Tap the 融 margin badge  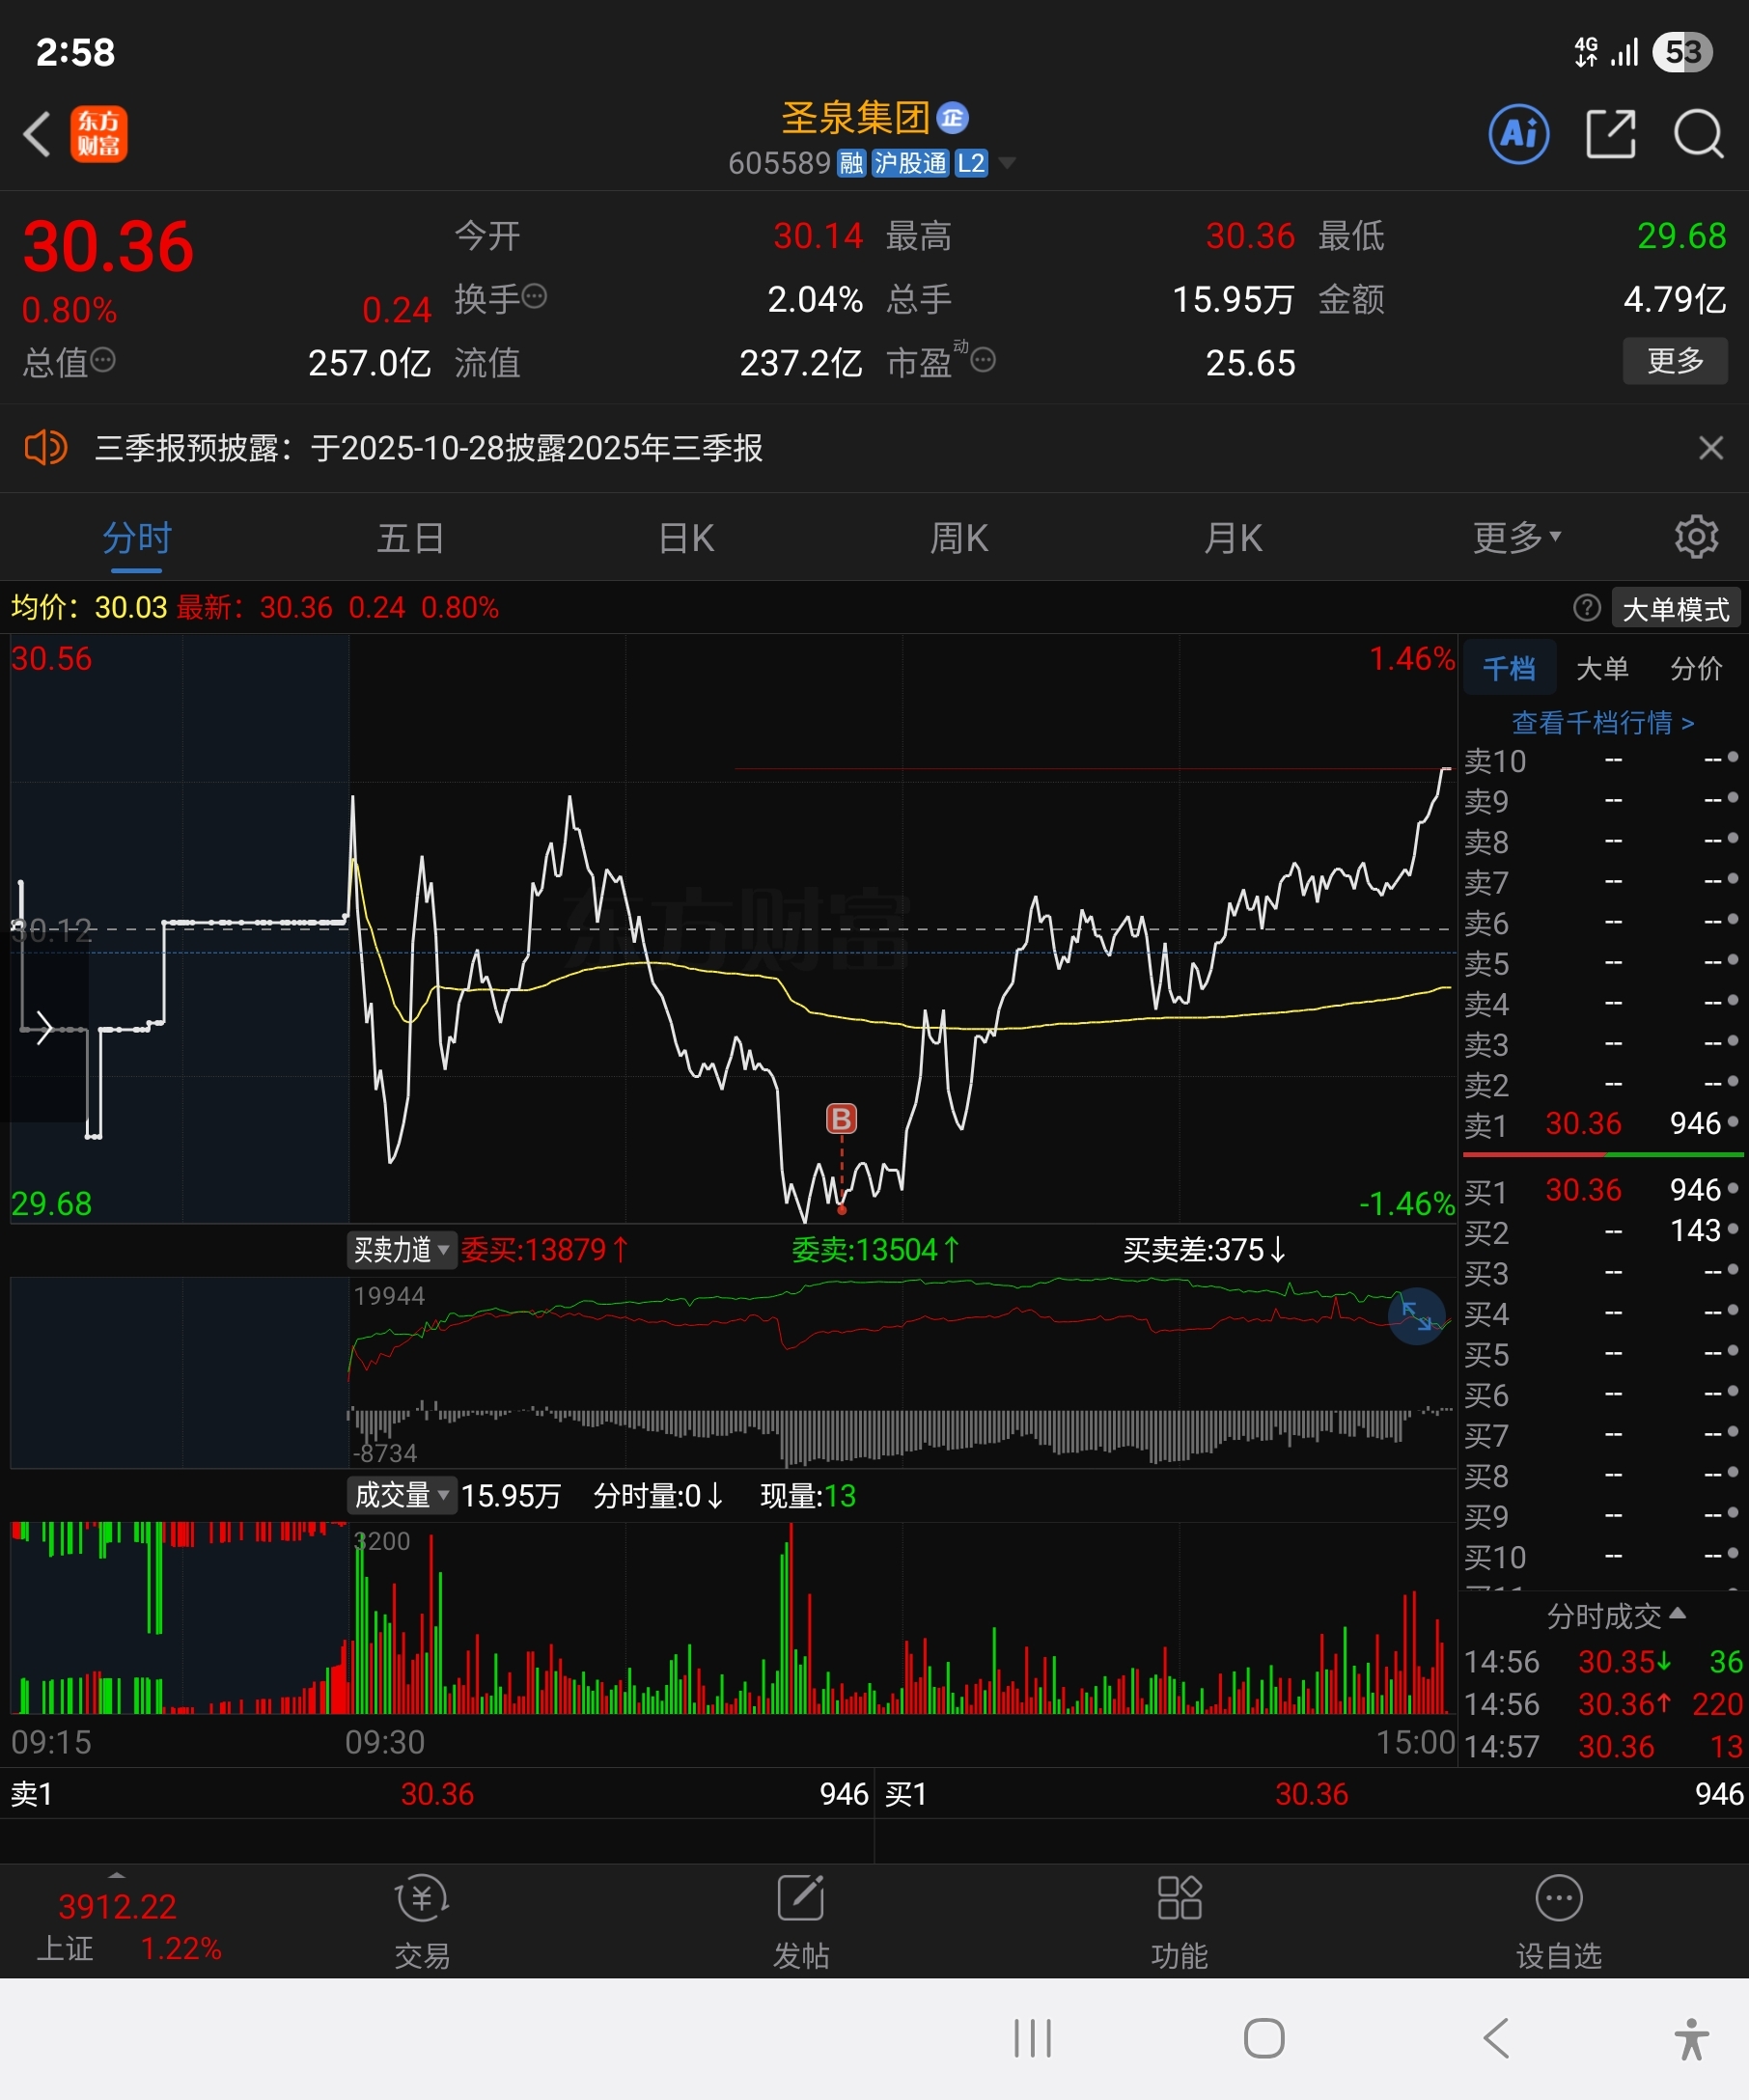tap(851, 163)
